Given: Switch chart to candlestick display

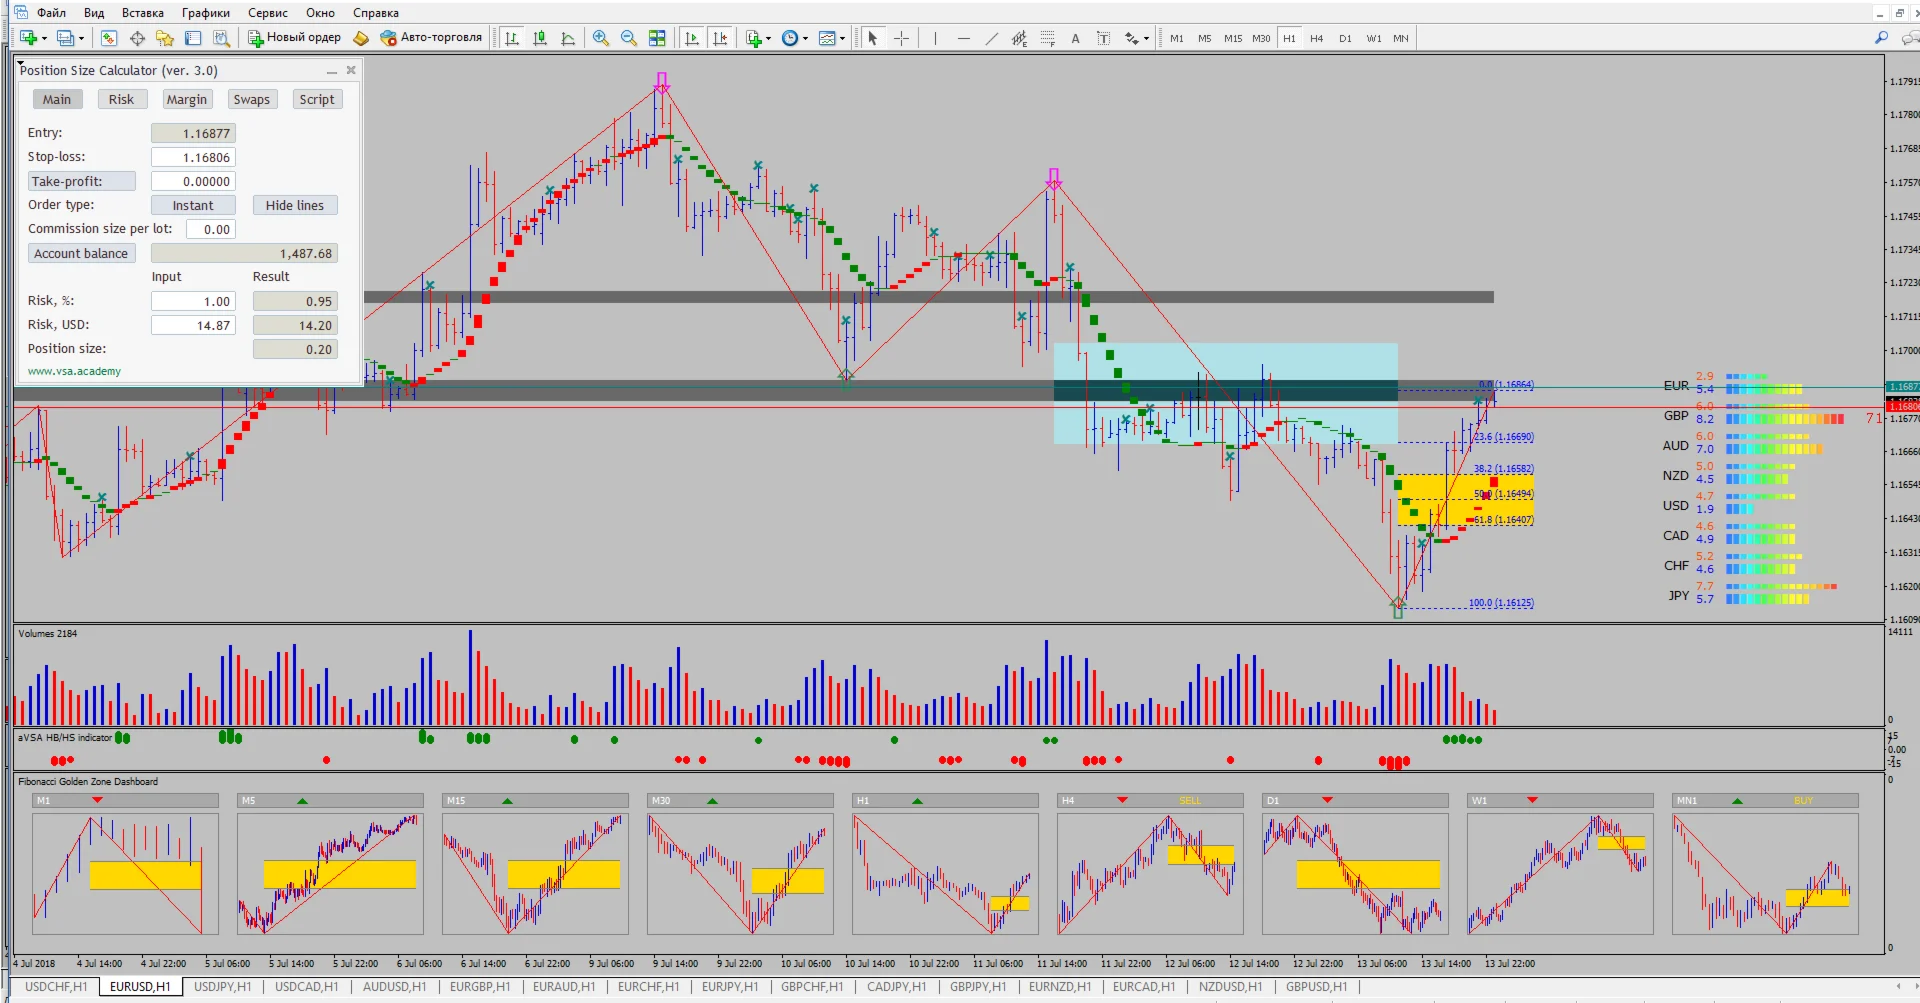Looking at the screenshot, I should (540, 38).
